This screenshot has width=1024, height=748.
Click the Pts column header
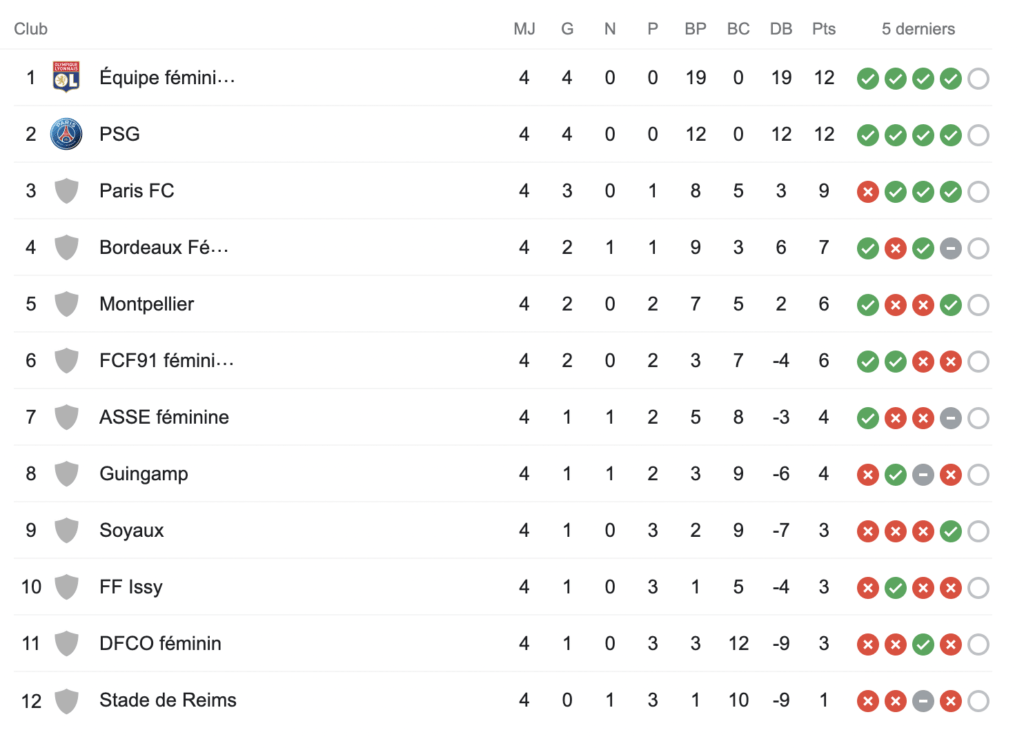[x=824, y=29]
